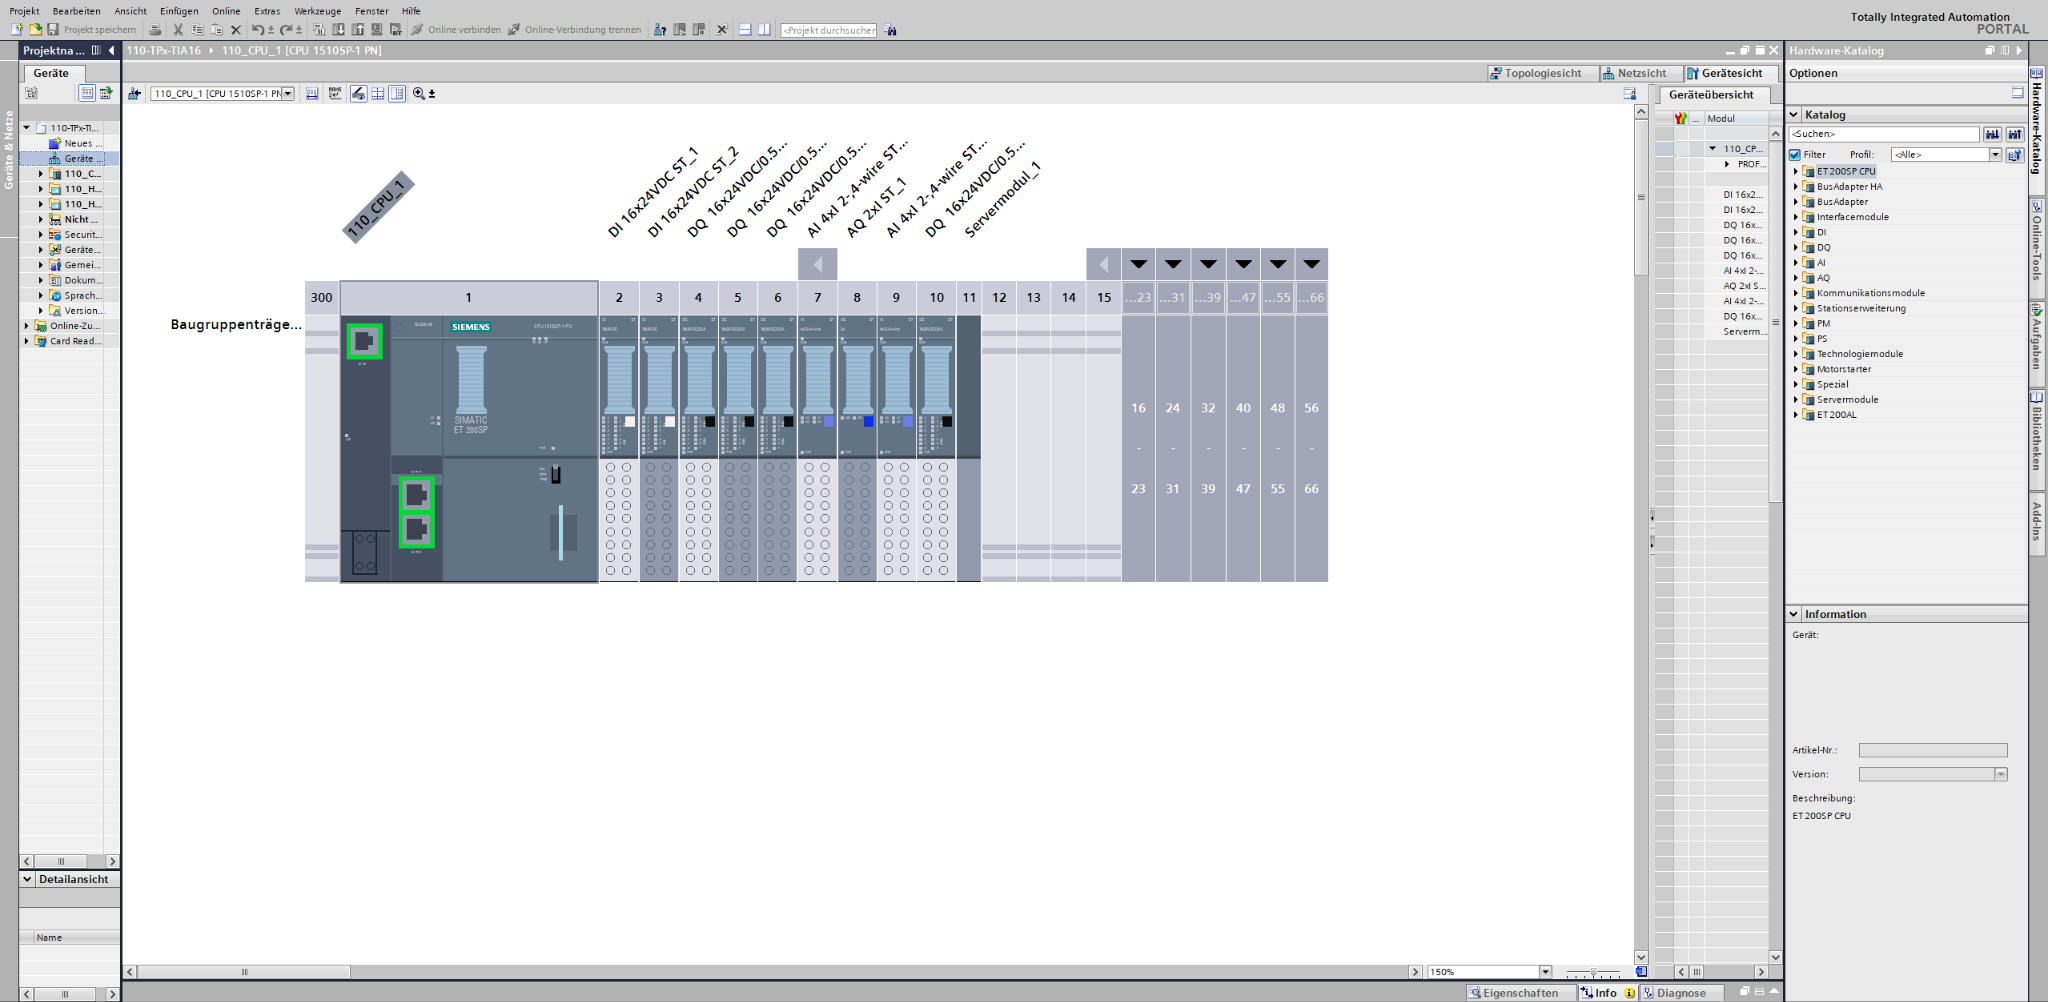Screen dimensions: 2048x1002
Task: Click Online verbinden button
Action: tap(456, 30)
